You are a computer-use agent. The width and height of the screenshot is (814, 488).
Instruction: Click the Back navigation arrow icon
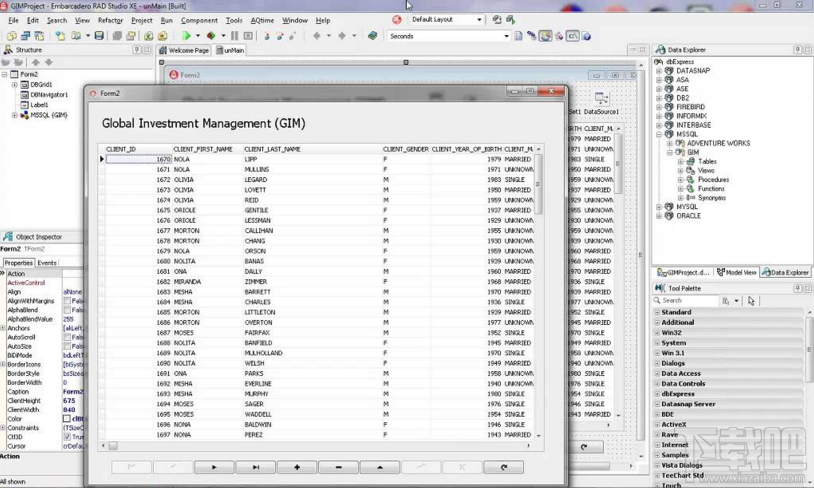317,36
